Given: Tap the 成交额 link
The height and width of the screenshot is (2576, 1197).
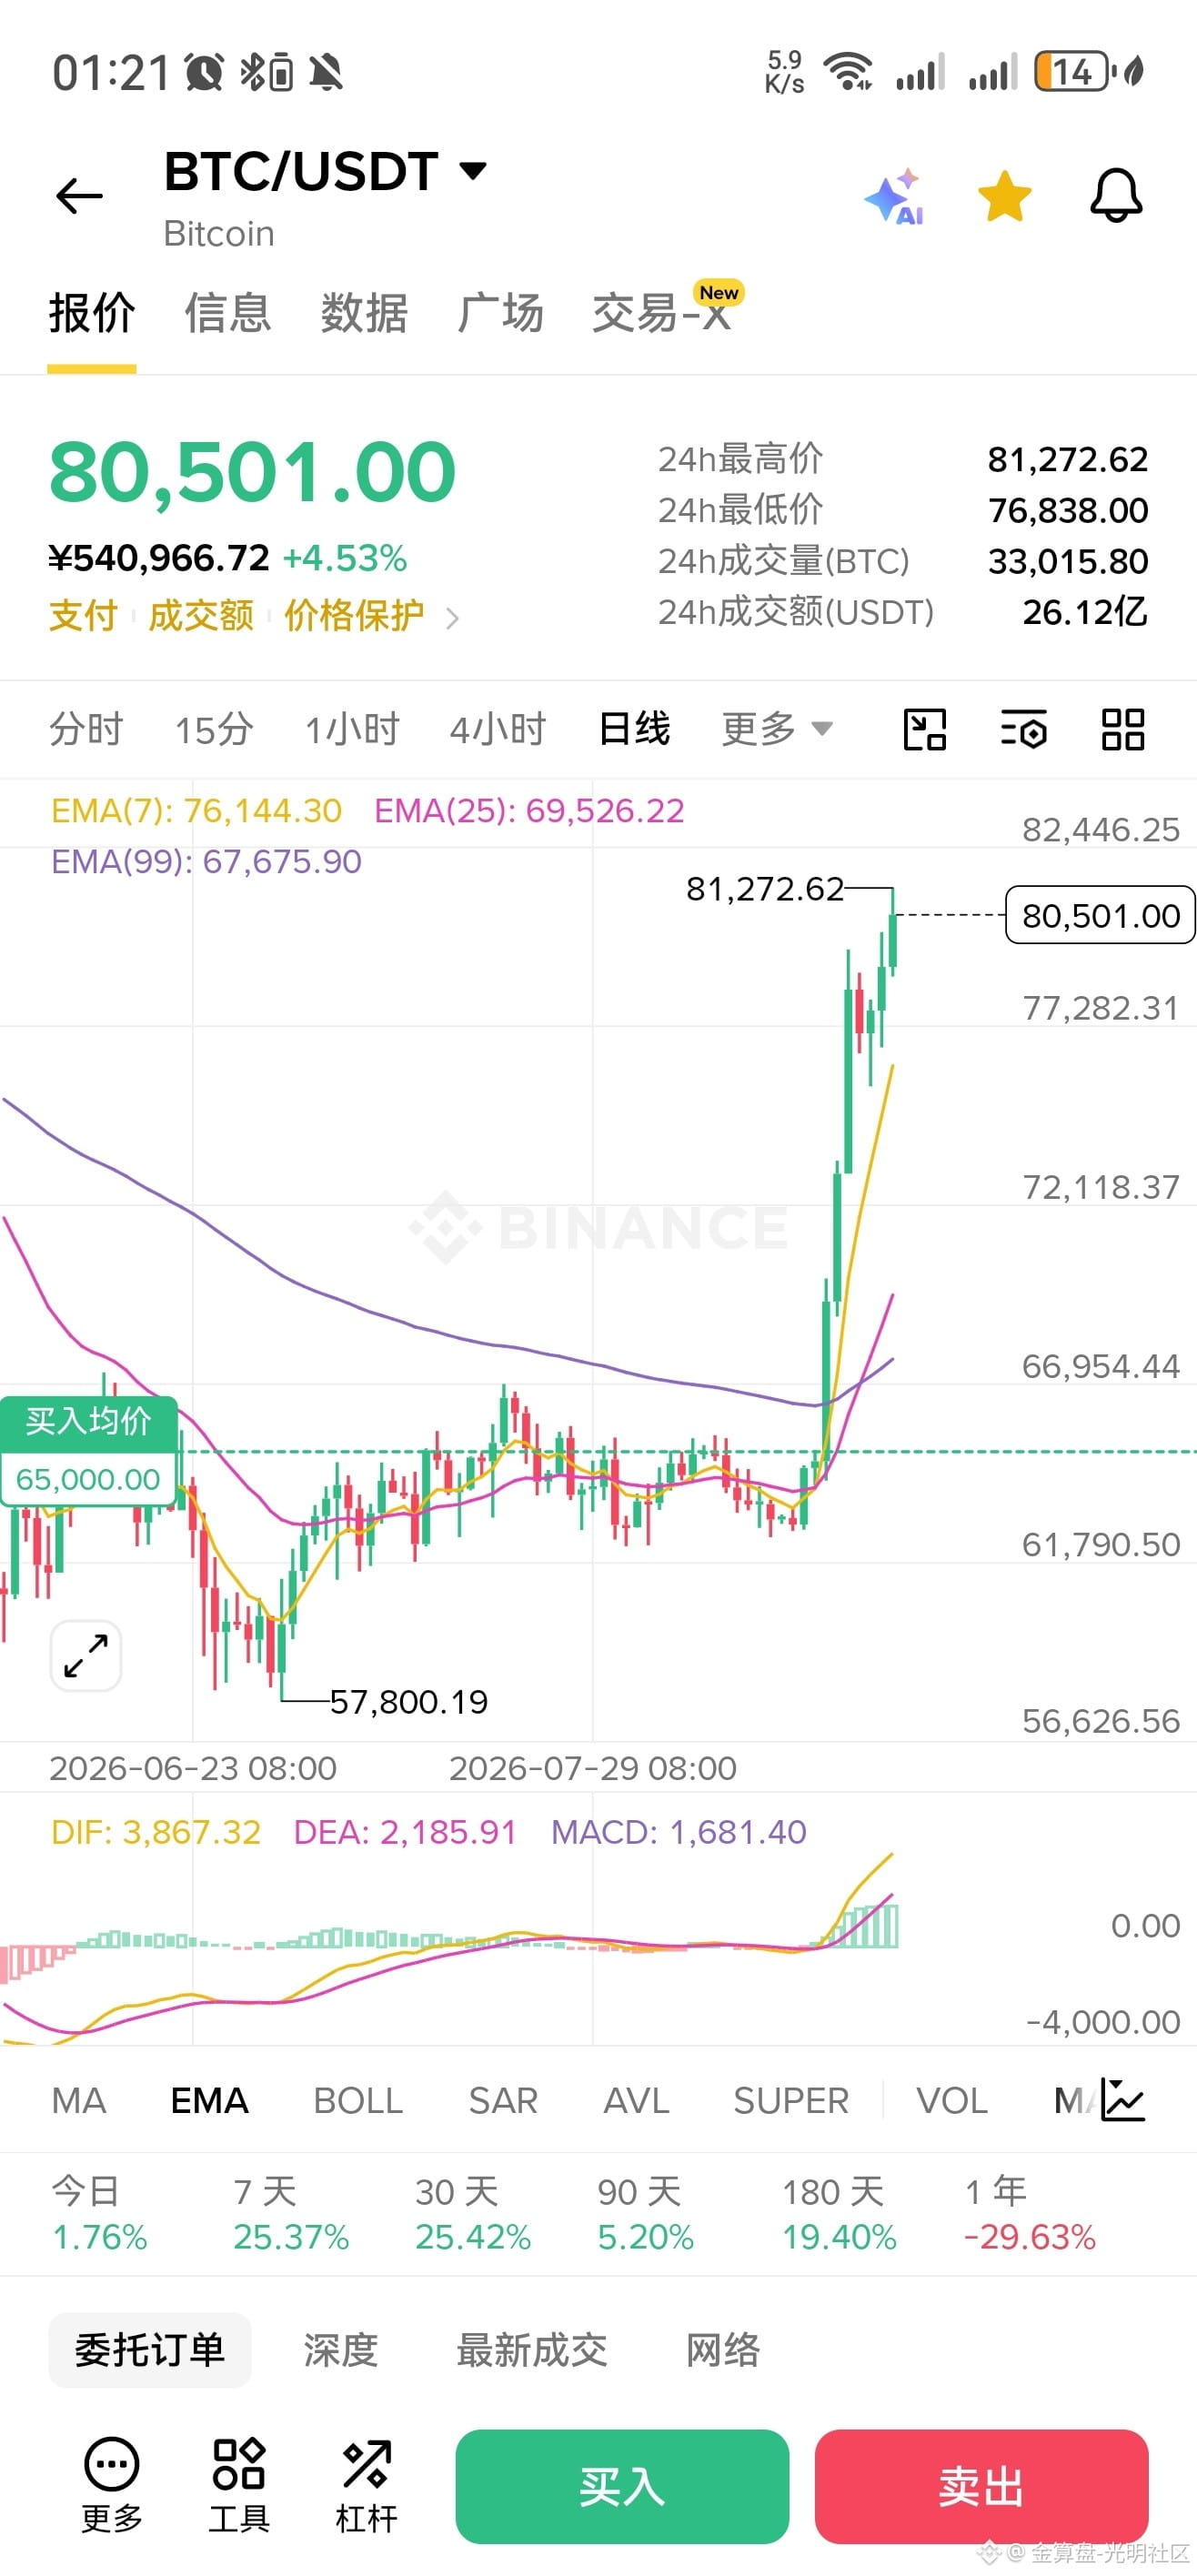Looking at the screenshot, I should click(x=201, y=615).
